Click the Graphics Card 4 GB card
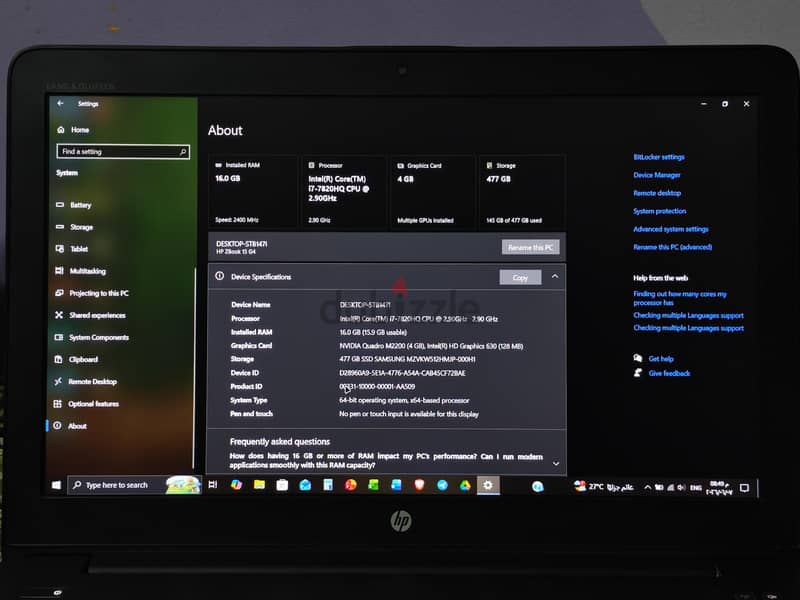 point(432,192)
